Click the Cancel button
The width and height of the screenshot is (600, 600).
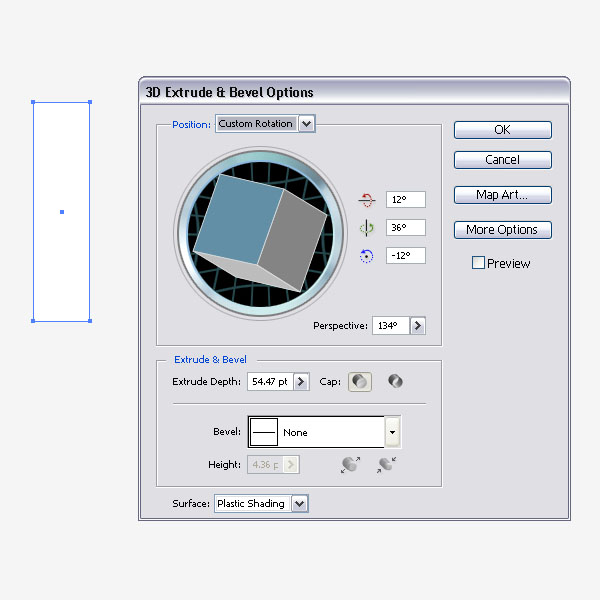click(x=503, y=160)
